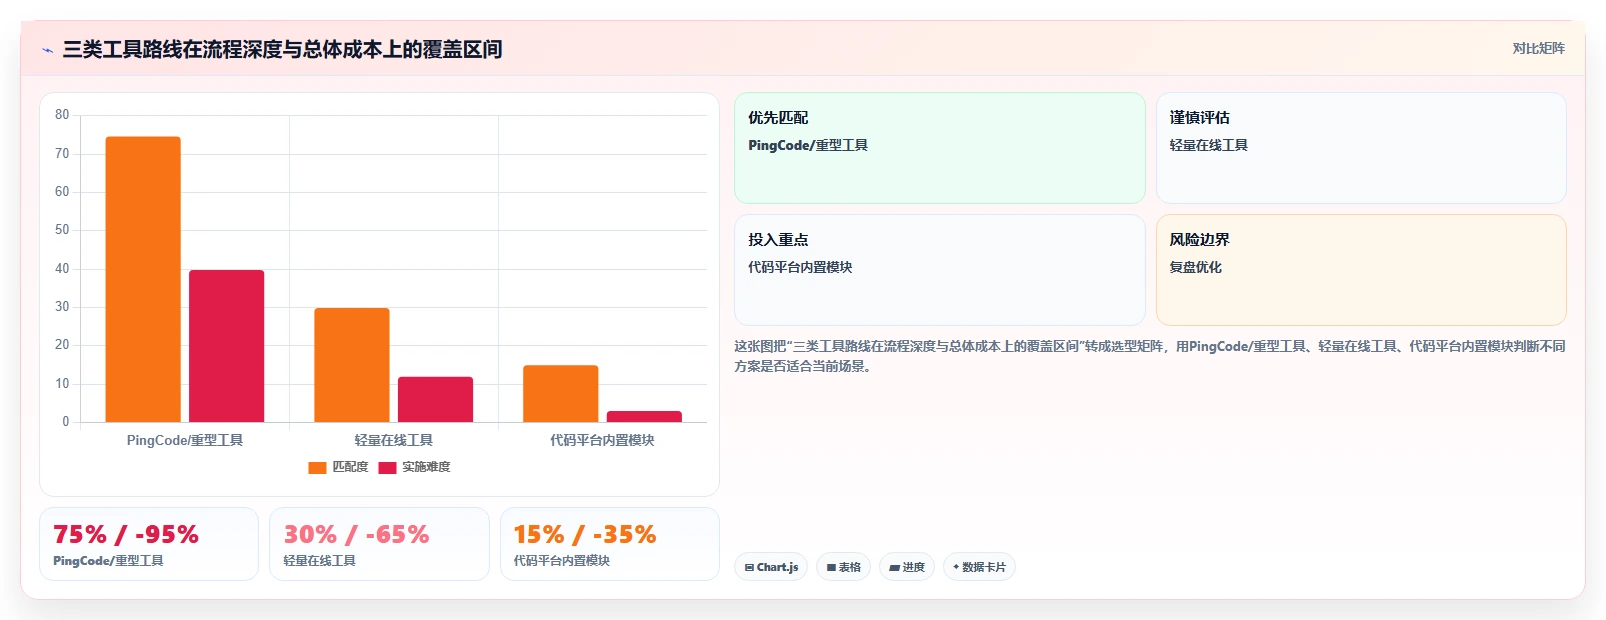Click the red bar for 轻量在线工具
Image resolution: width=1606 pixels, height=620 pixels.
(x=435, y=399)
